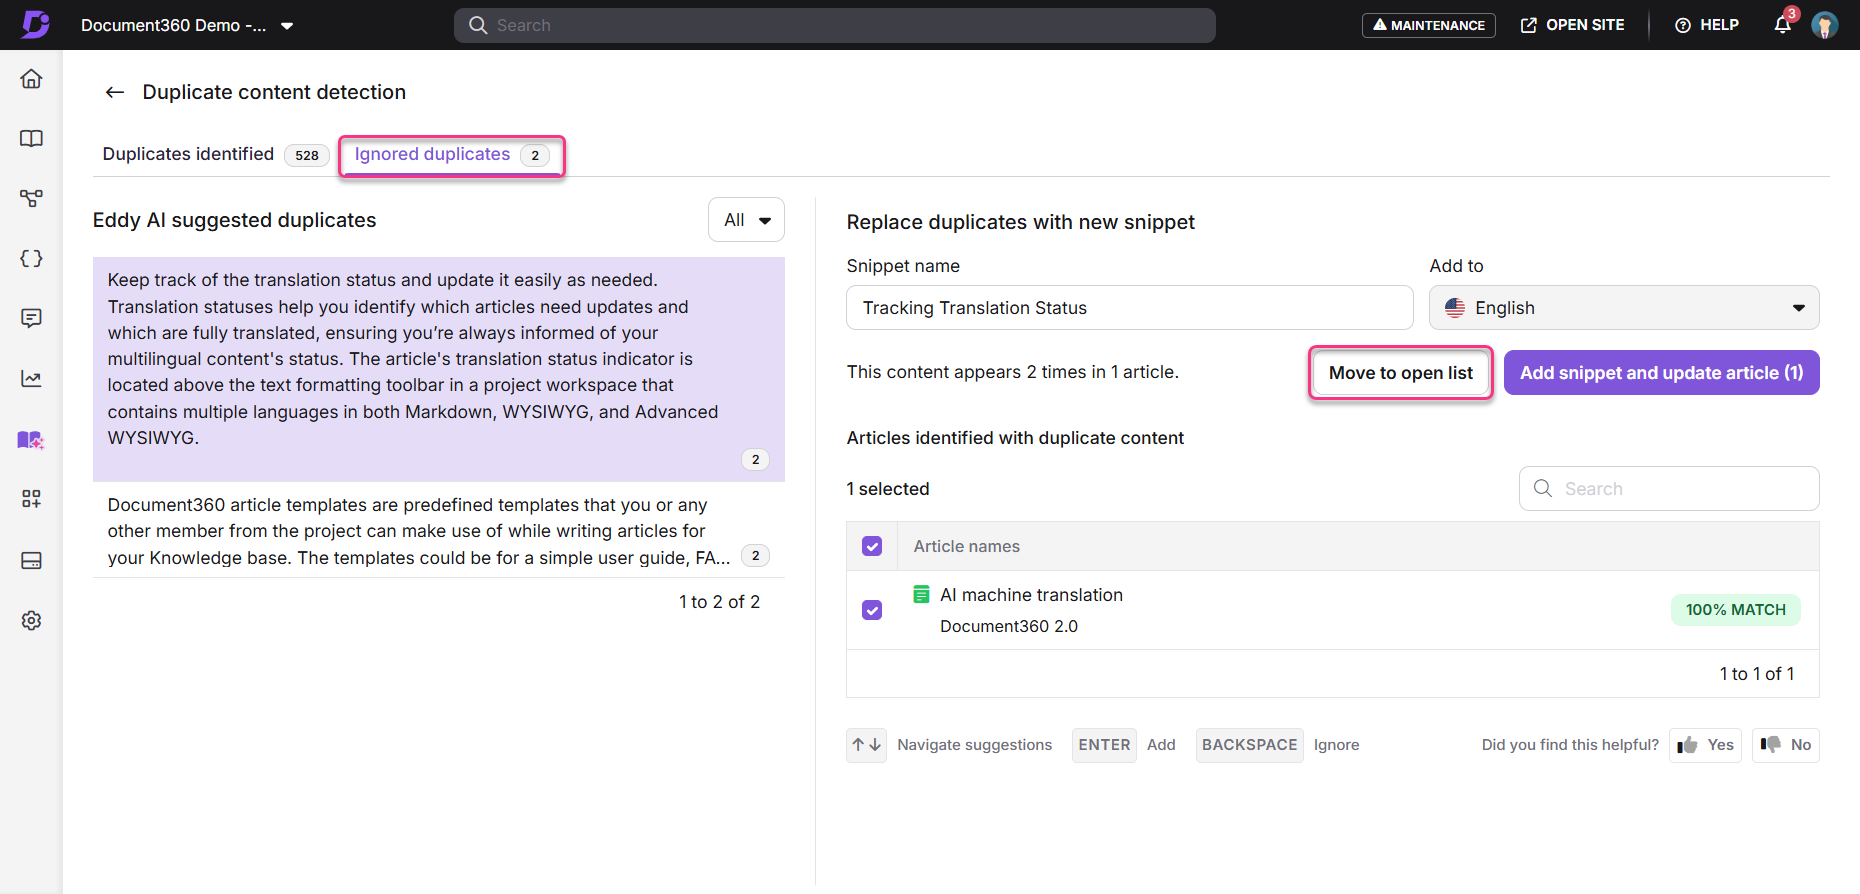This screenshot has width=1860, height=894.
Task: Open the feedback comment icon in sidebar
Action: coord(31,318)
